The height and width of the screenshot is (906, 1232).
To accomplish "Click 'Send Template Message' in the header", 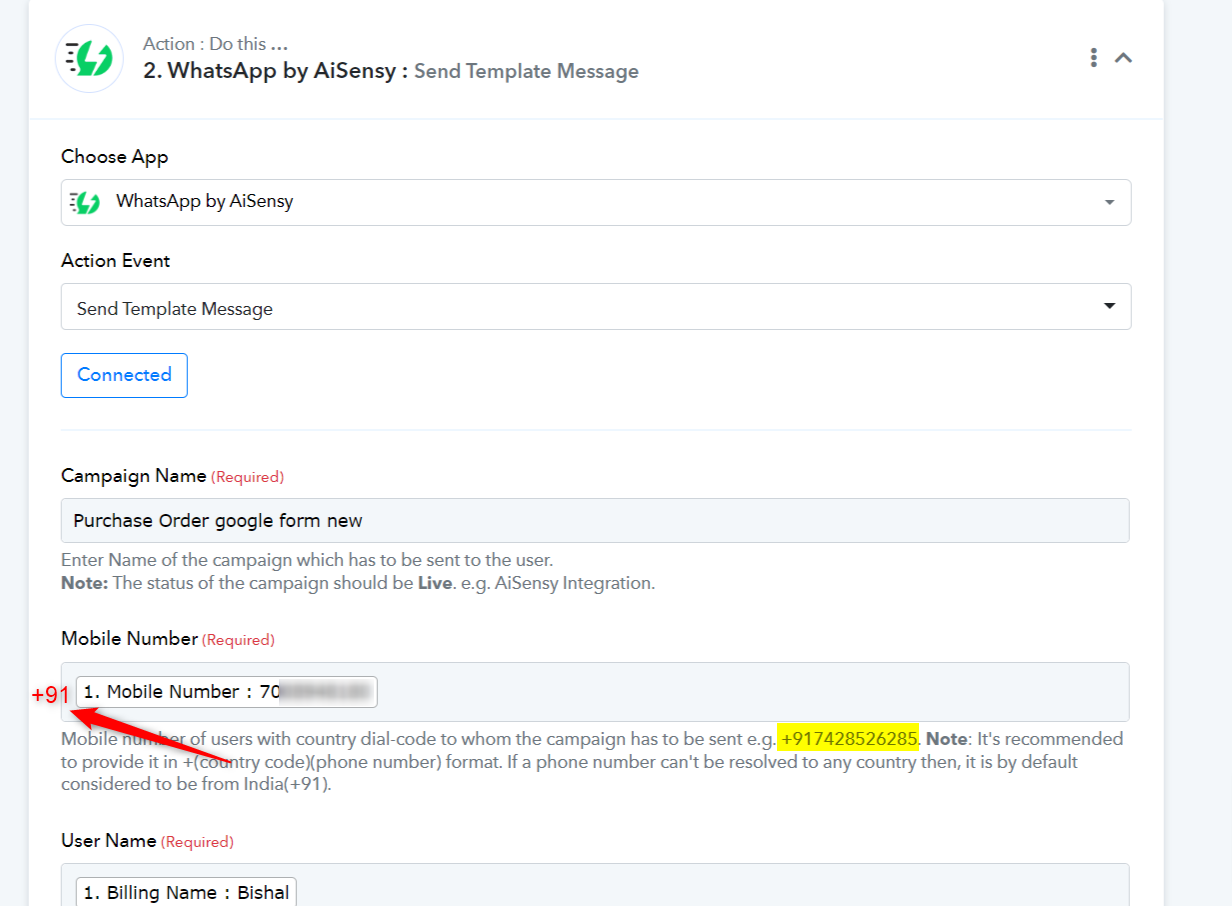I will 527,72.
